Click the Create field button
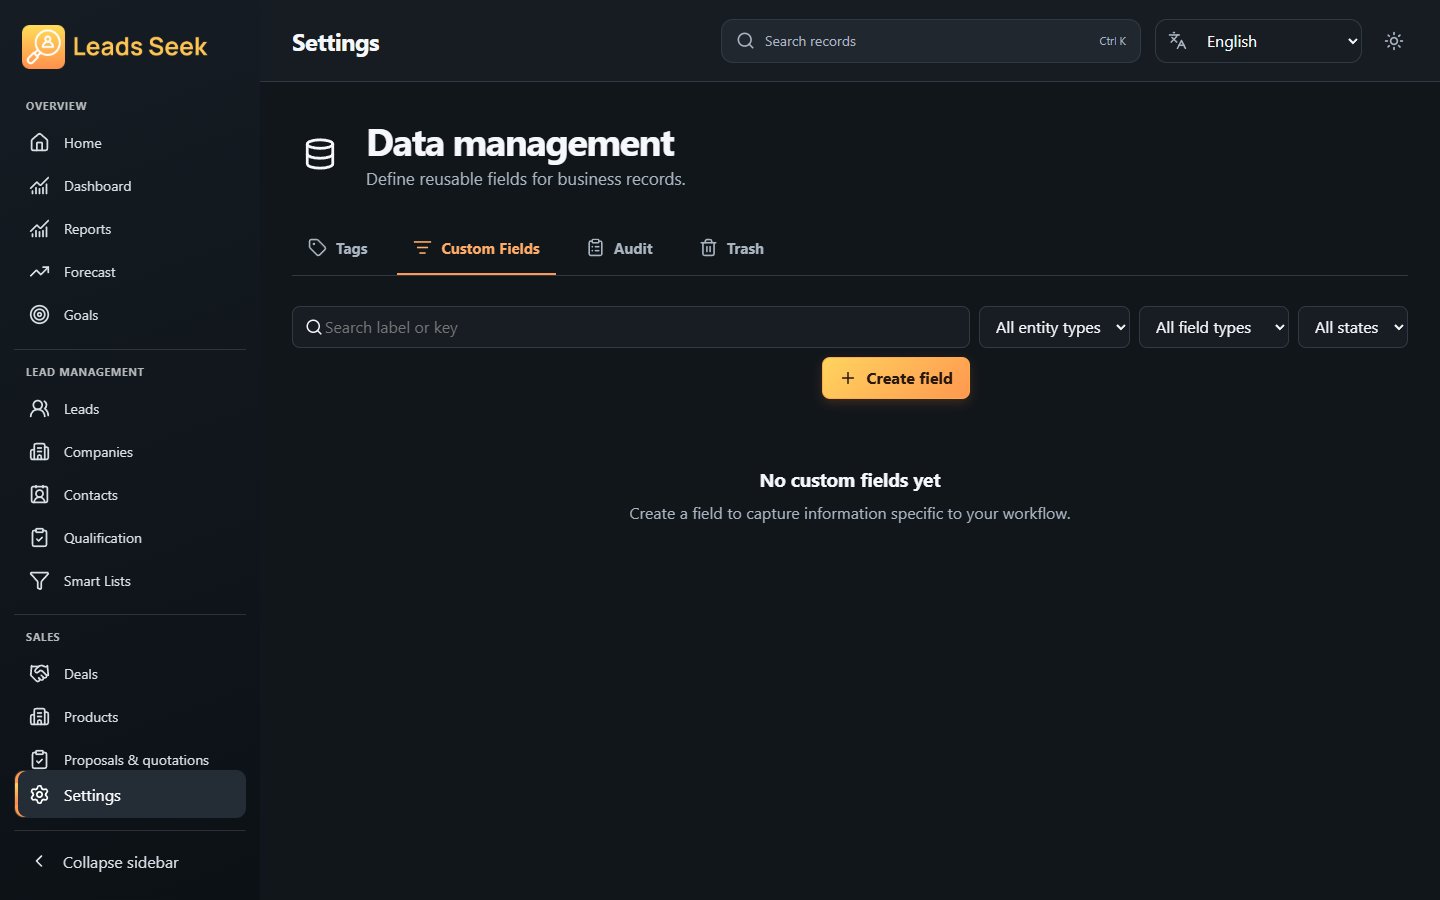The width and height of the screenshot is (1440, 900). coord(896,378)
